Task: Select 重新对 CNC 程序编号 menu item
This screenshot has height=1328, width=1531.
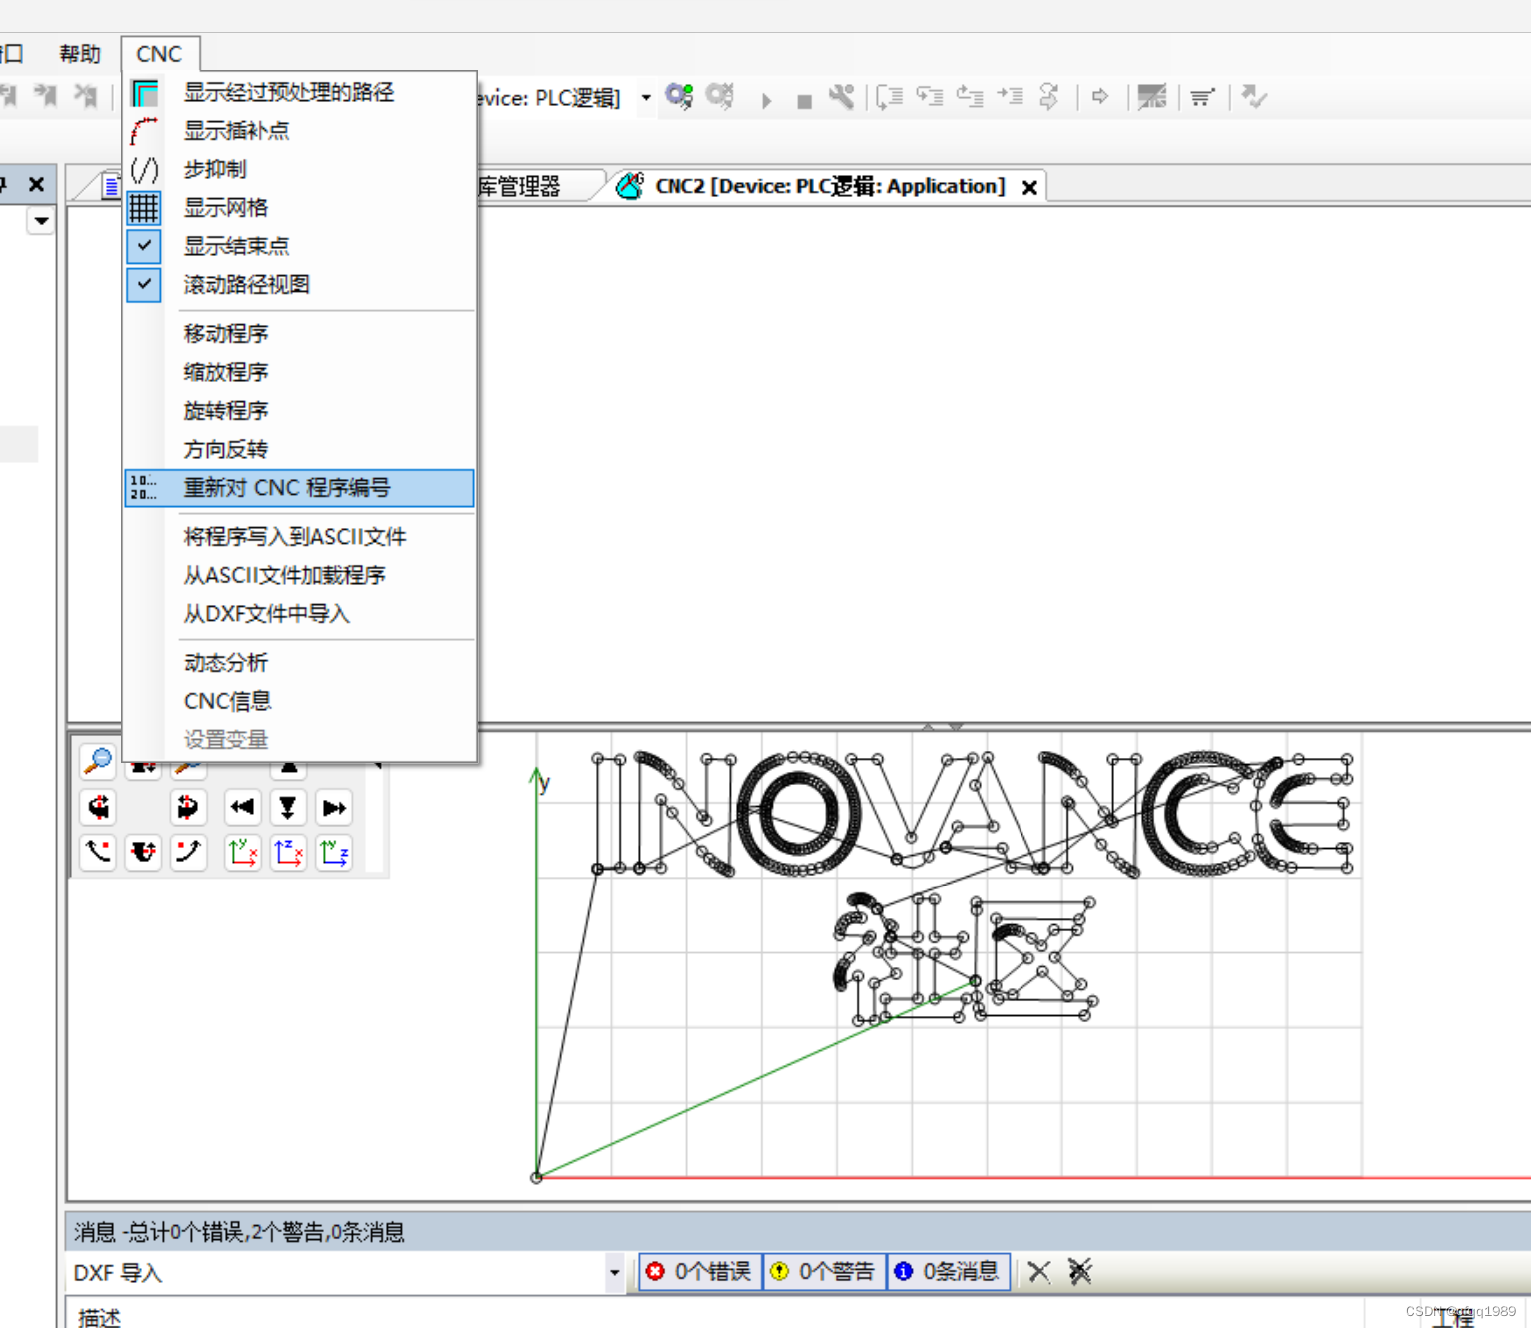Action: click(299, 488)
